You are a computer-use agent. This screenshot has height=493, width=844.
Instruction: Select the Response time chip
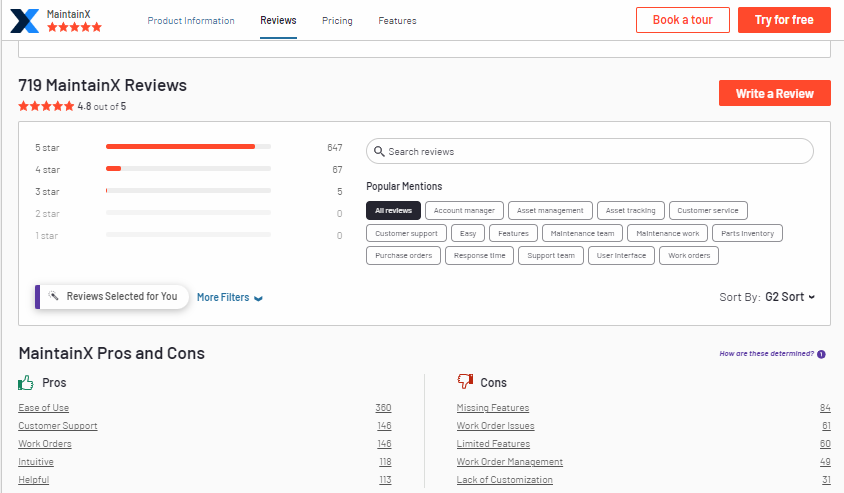point(480,256)
